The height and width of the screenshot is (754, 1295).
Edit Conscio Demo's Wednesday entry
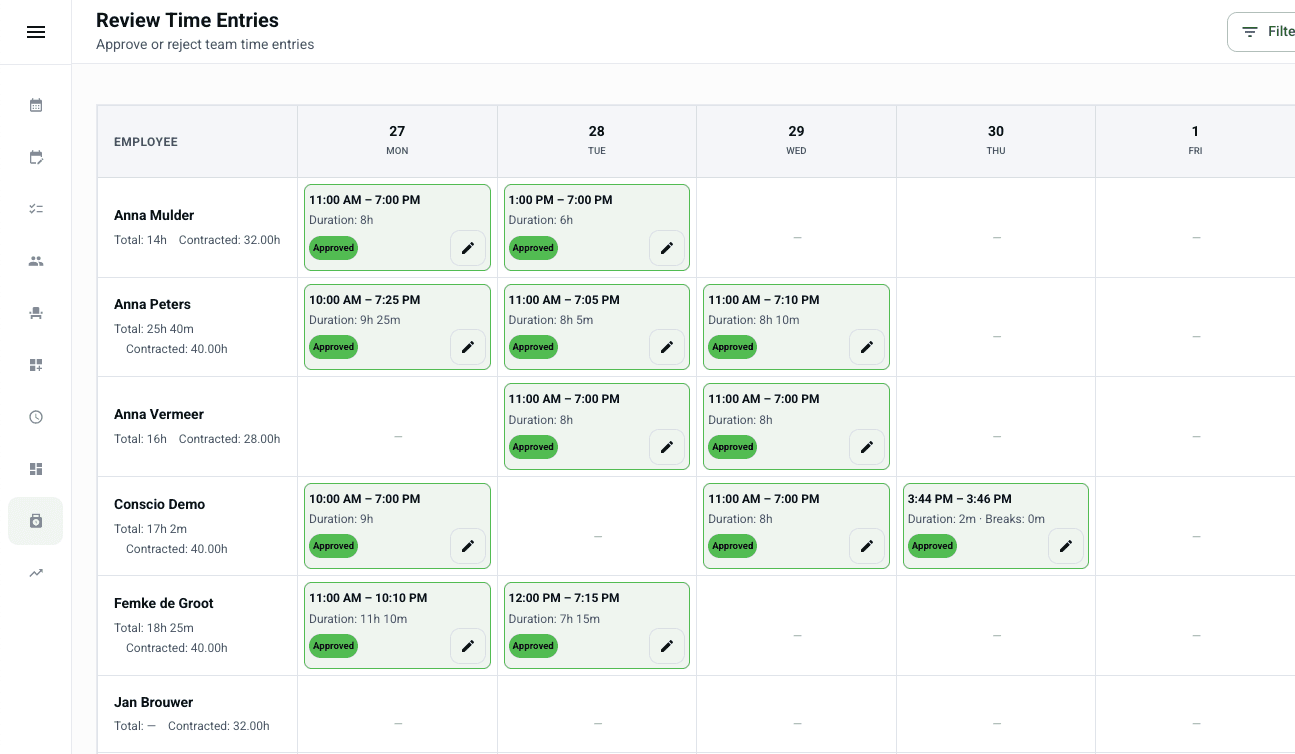pos(867,546)
